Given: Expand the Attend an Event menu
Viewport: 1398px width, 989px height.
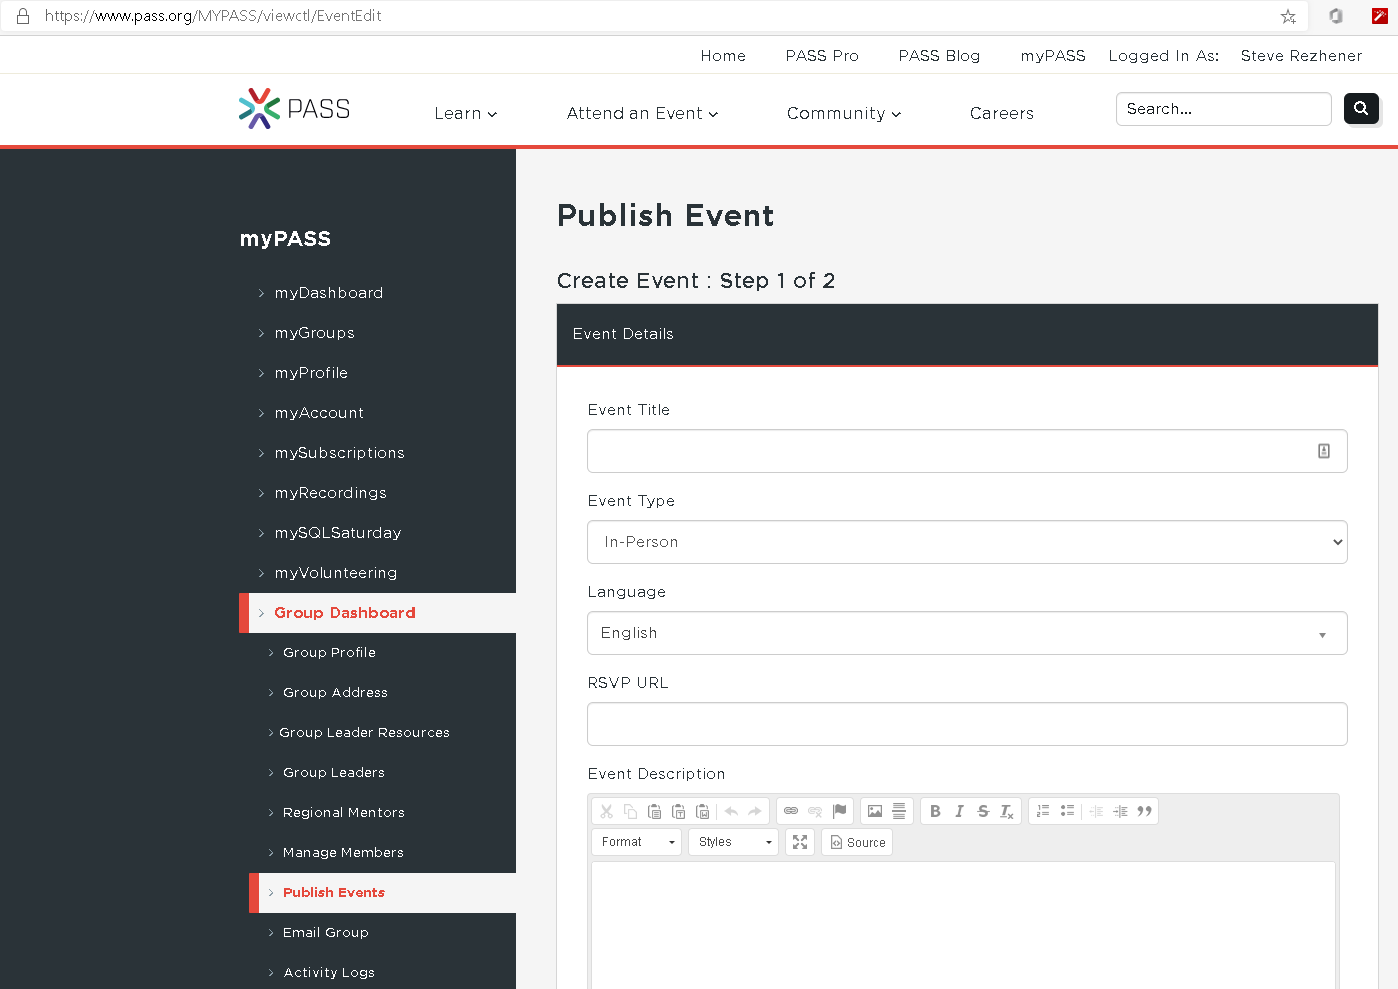Looking at the screenshot, I should coord(641,113).
